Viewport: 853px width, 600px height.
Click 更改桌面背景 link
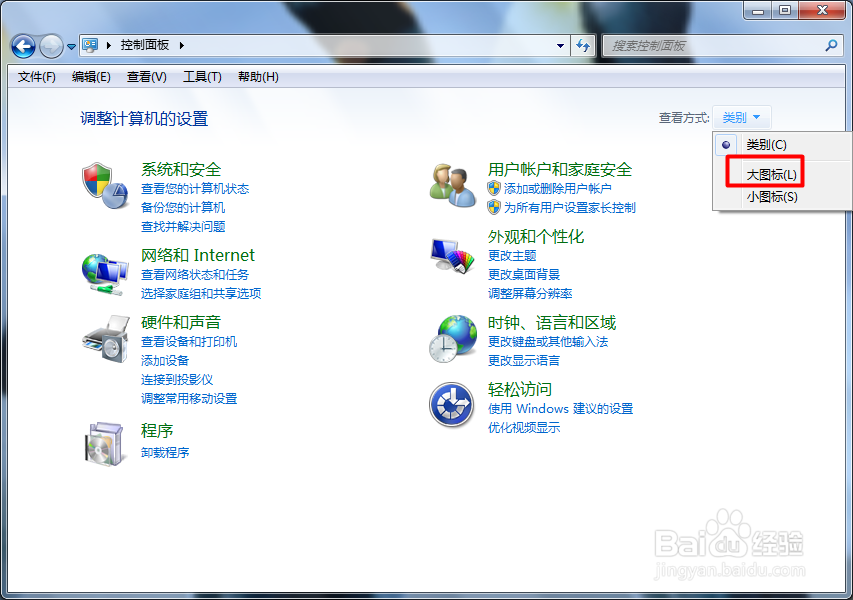[x=524, y=274]
